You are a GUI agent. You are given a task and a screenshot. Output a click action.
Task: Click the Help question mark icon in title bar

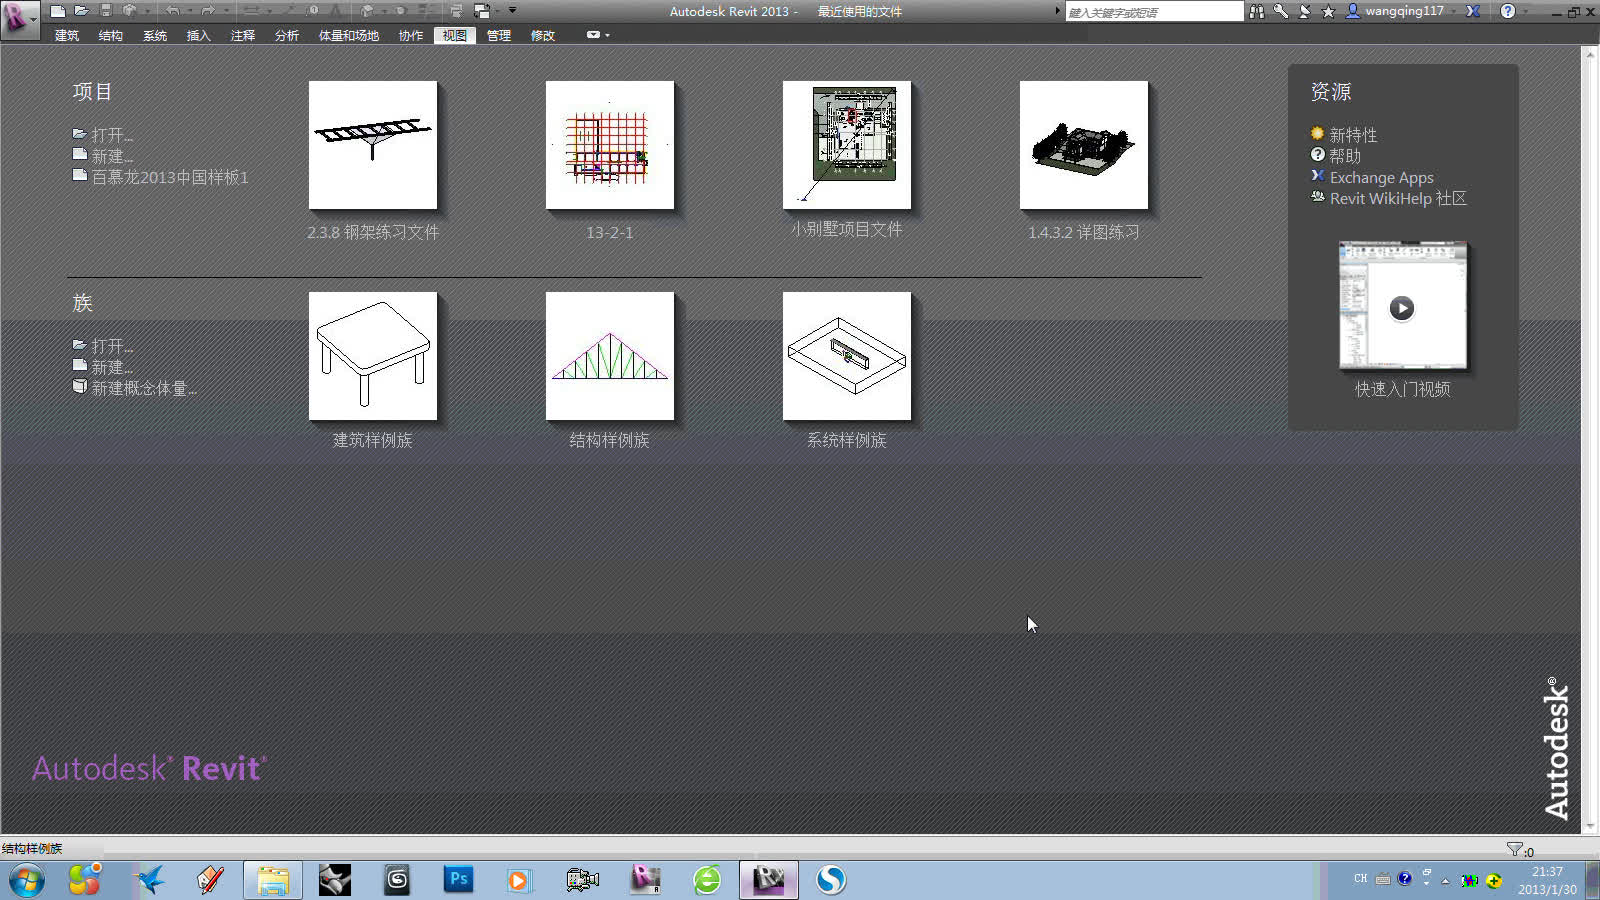1508,11
